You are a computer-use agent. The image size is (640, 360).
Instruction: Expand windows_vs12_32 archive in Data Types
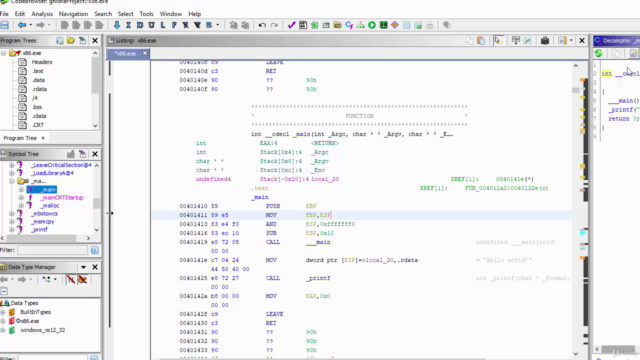click(3, 330)
